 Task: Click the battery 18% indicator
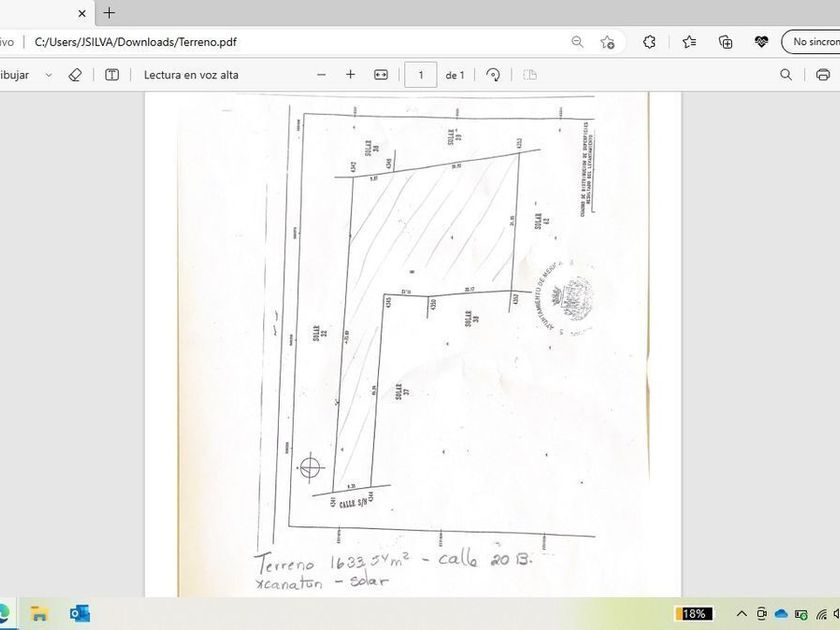(694, 613)
